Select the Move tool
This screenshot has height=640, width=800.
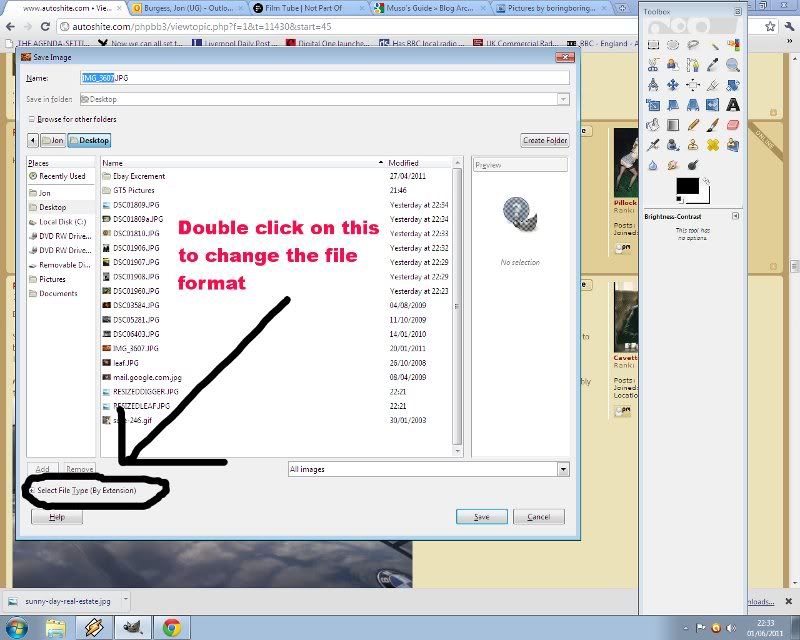[x=673, y=85]
